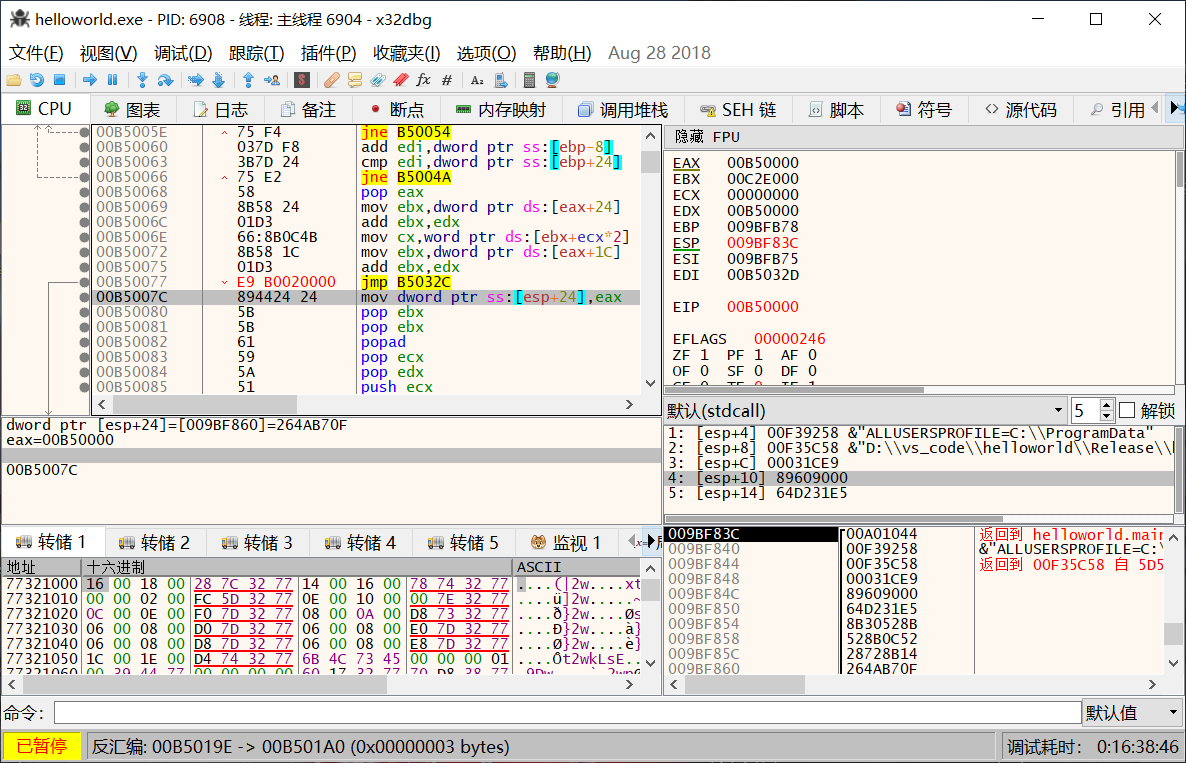Click the stack panel horizontal scrollbar
This screenshot has height=763, width=1186.
coord(747,684)
